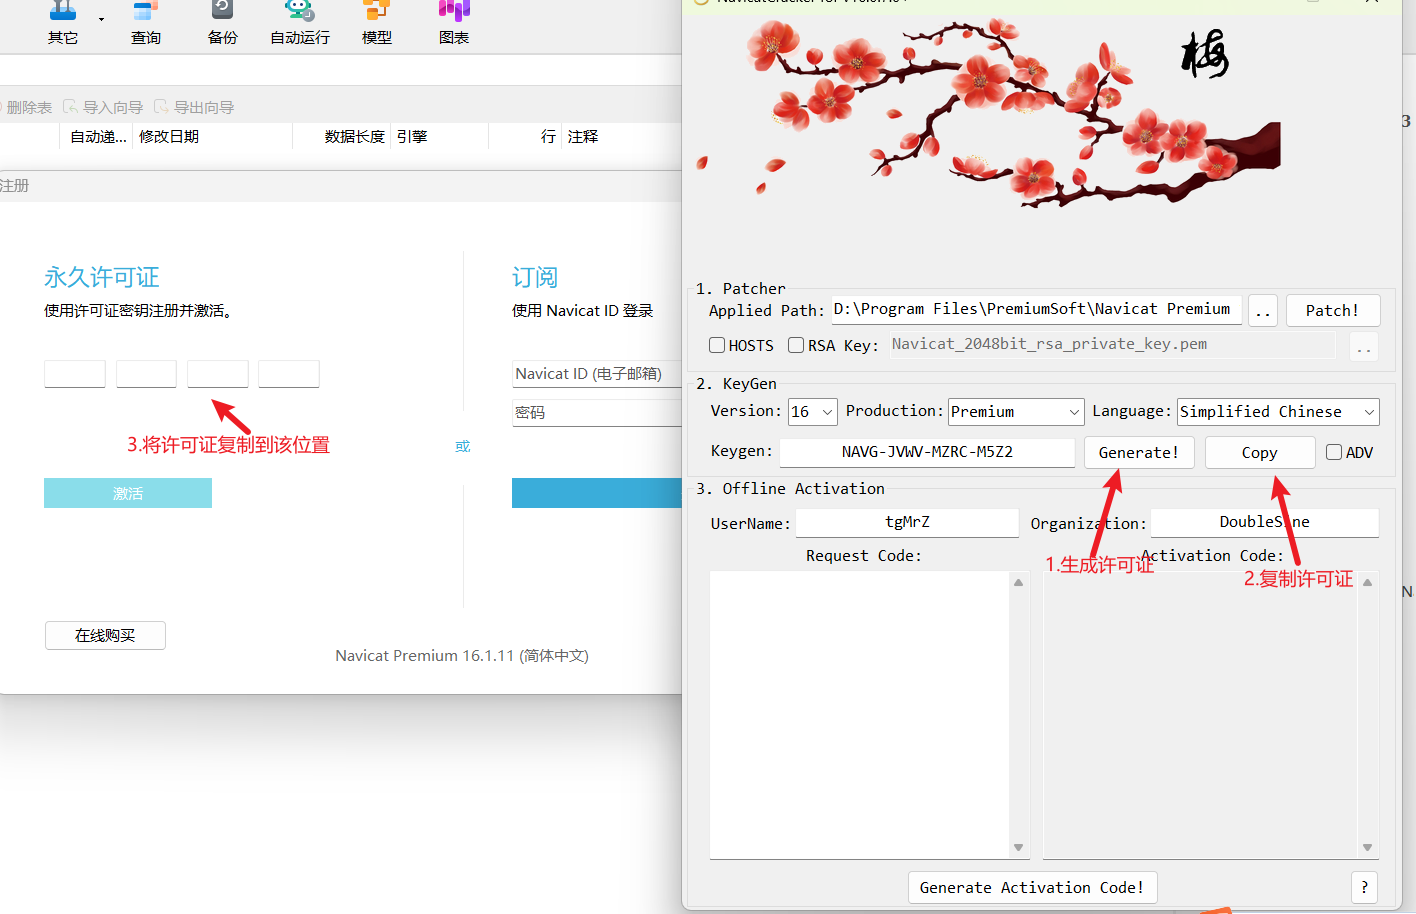Toggle the ADV checkbox

click(1334, 452)
